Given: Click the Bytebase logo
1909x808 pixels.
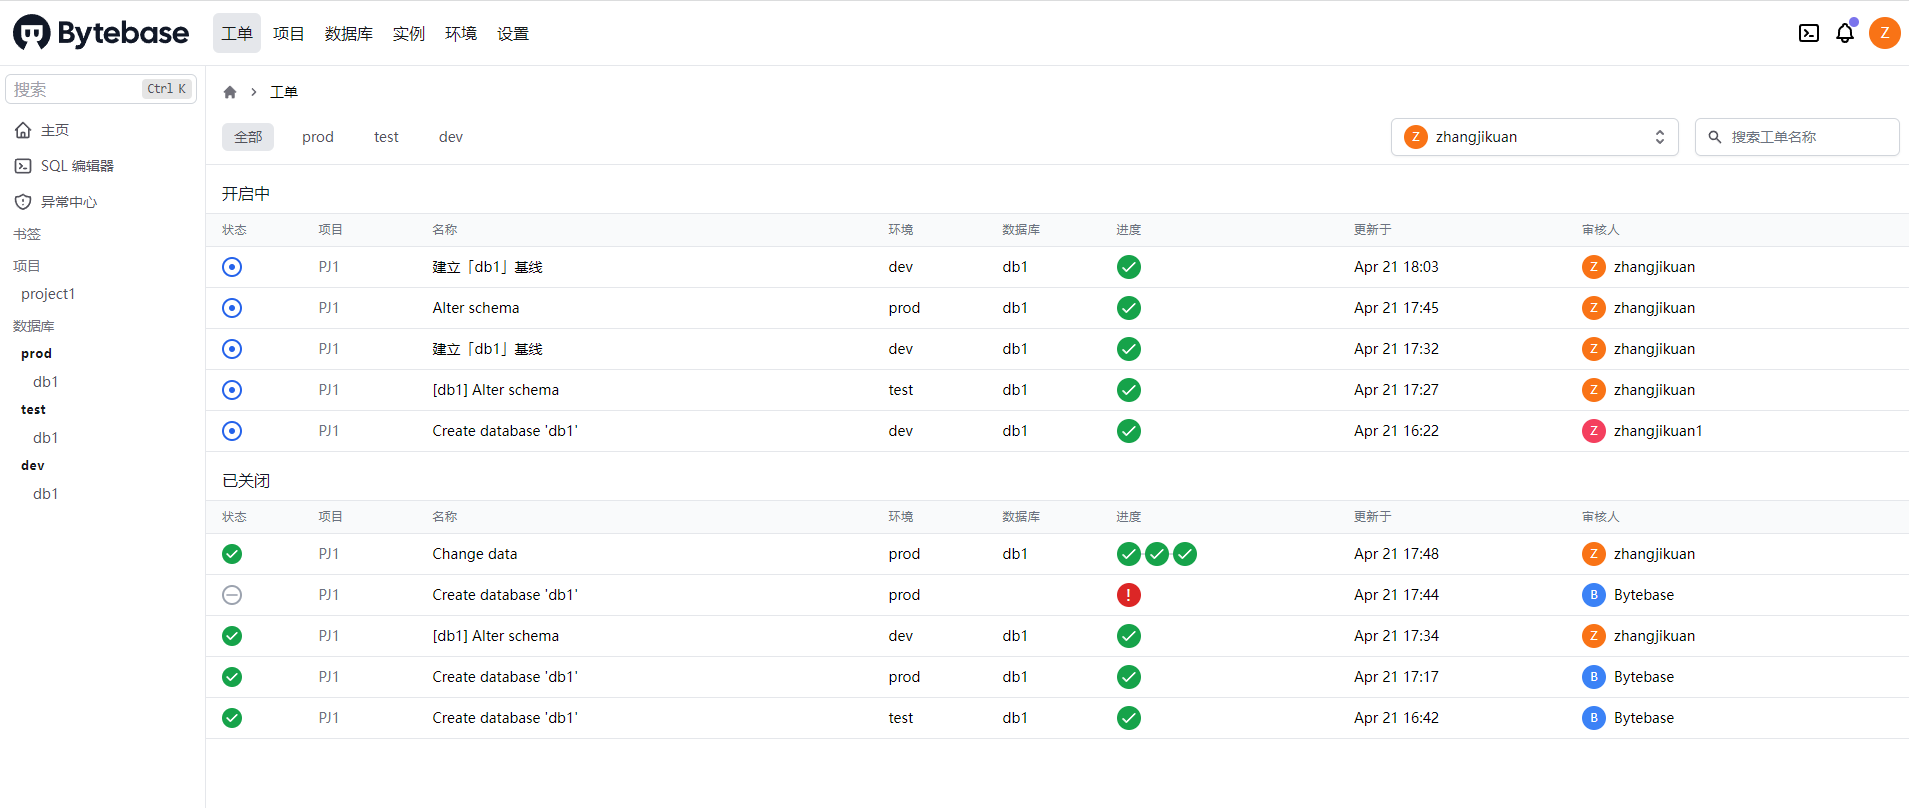Looking at the screenshot, I should coord(101,33).
